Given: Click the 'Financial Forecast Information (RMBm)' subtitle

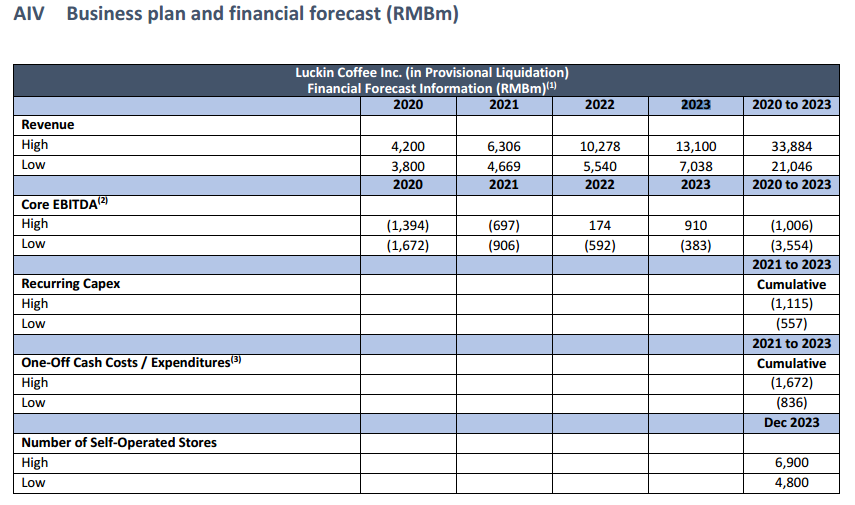Looking at the screenshot, I should [431, 88].
